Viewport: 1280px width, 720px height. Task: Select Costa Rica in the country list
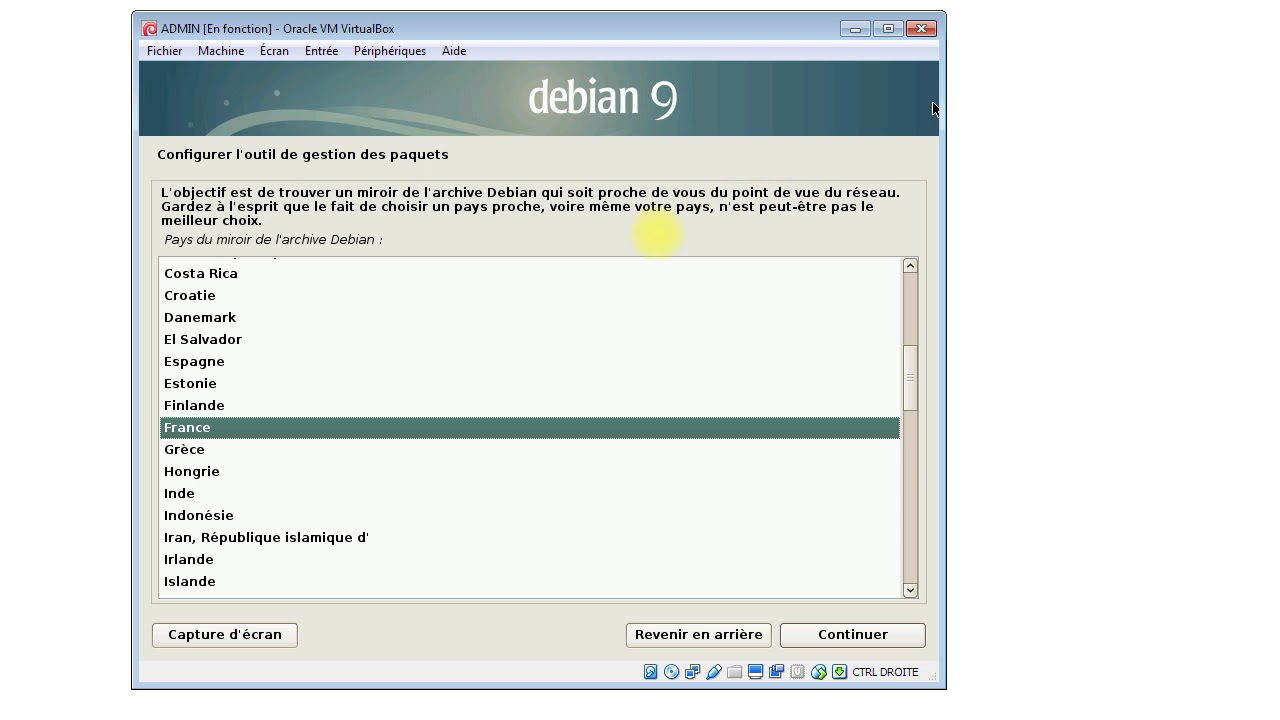[x=530, y=273]
